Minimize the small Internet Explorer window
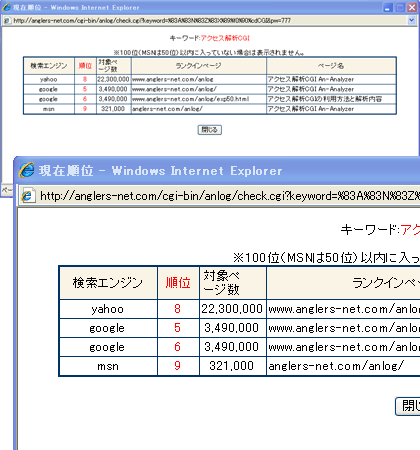Viewport: 420px width, 450px height. point(387,7)
